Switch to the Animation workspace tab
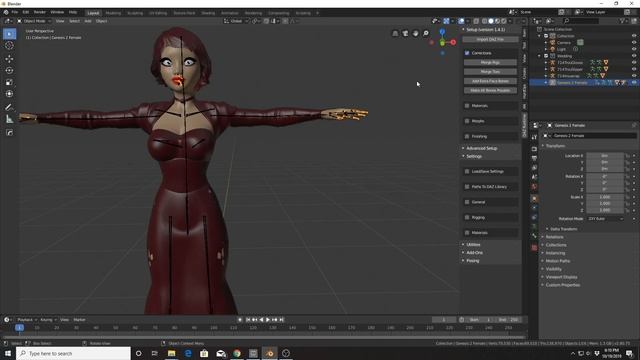The image size is (640, 360). (230, 13)
